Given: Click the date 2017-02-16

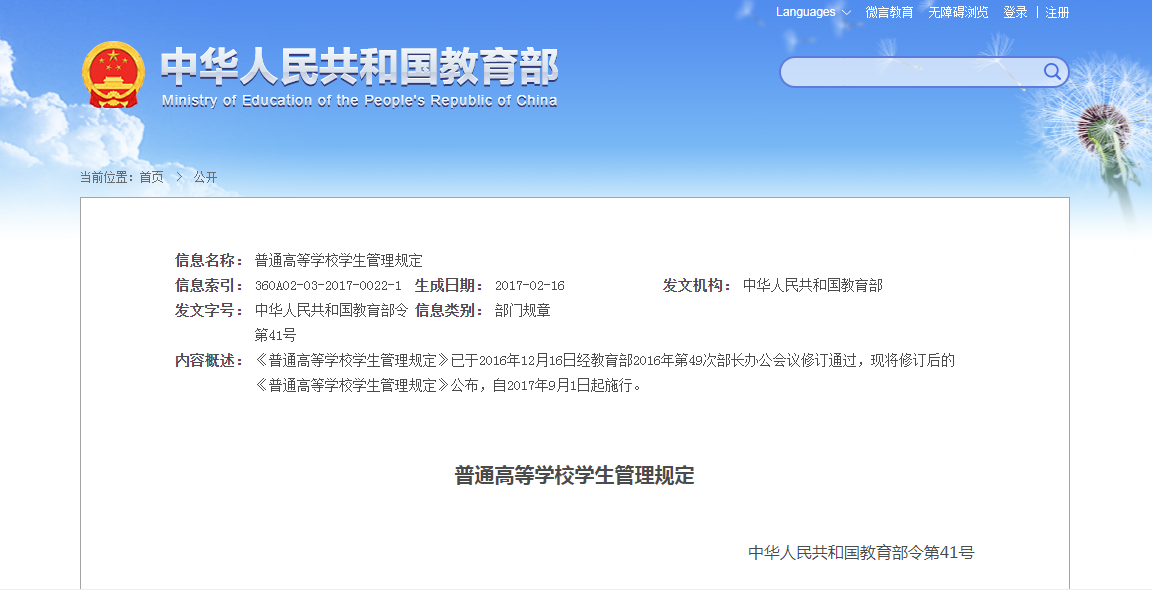Looking at the screenshot, I should (x=530, y=286).
